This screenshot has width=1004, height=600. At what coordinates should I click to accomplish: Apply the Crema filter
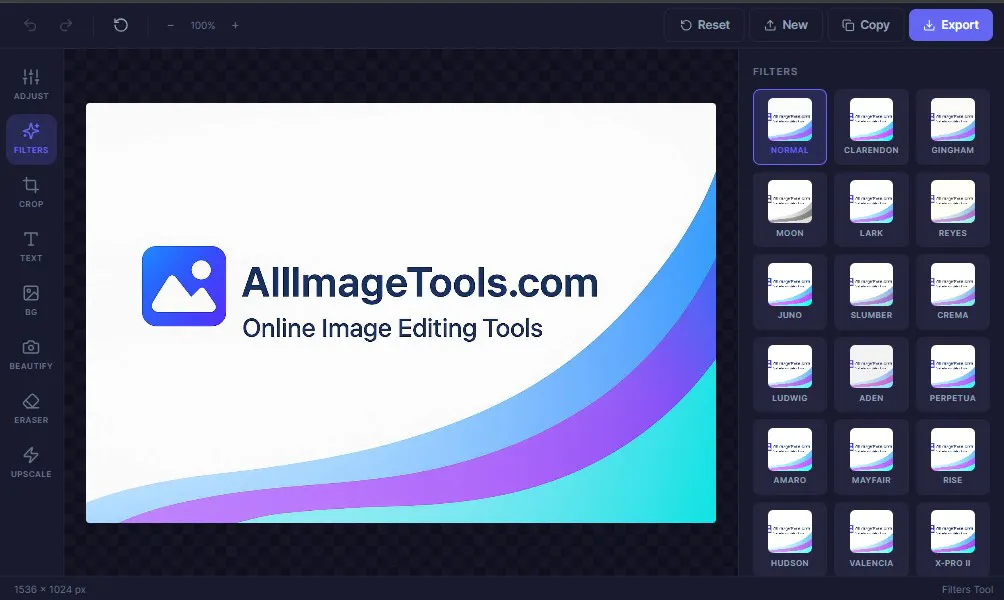click(952, 292)
